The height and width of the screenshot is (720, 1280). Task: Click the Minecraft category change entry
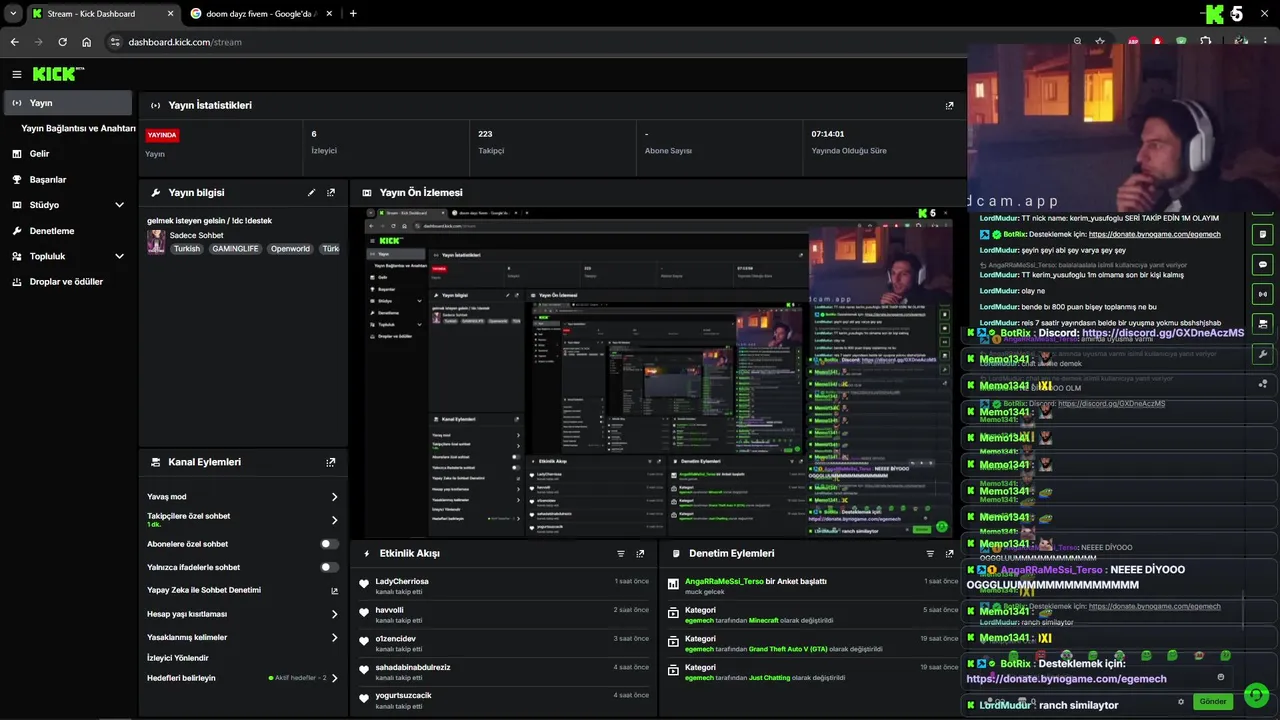(x=813, y=614)
